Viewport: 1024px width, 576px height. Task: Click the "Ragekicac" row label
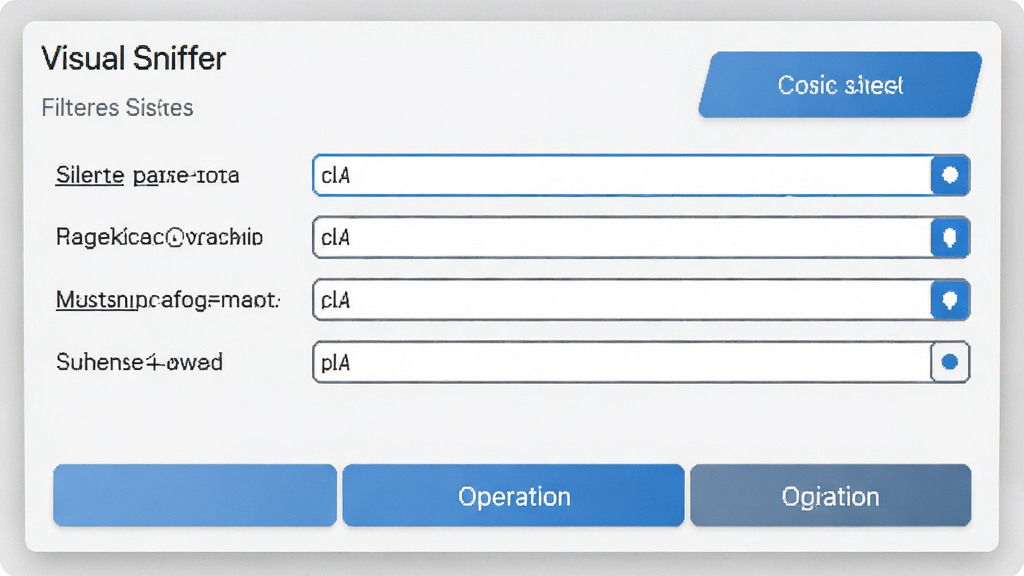(159, 237)
